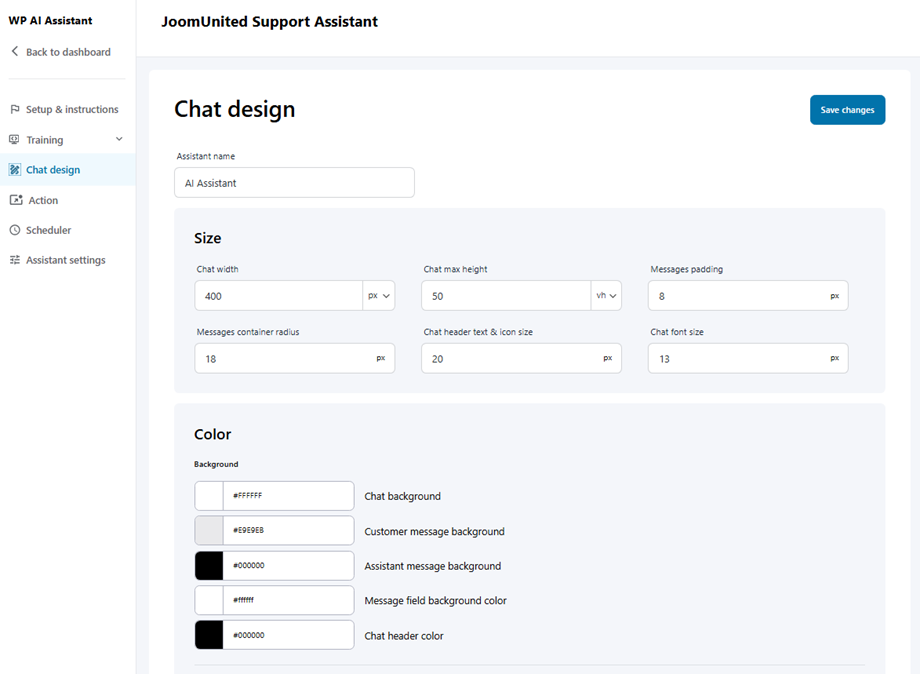Image resolution: width=920 pixels, height=674 pixels.
Task: Click the Assistant name input field
Action: 294,183
